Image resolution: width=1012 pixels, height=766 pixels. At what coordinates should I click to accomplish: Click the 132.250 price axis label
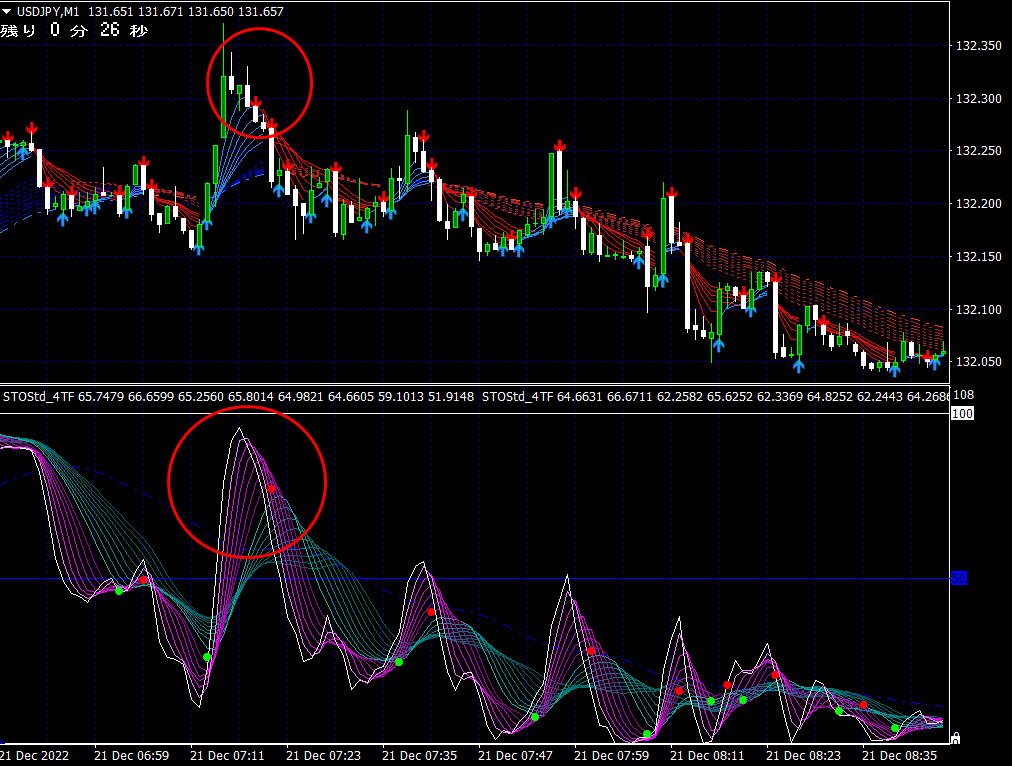pos(978,151)
